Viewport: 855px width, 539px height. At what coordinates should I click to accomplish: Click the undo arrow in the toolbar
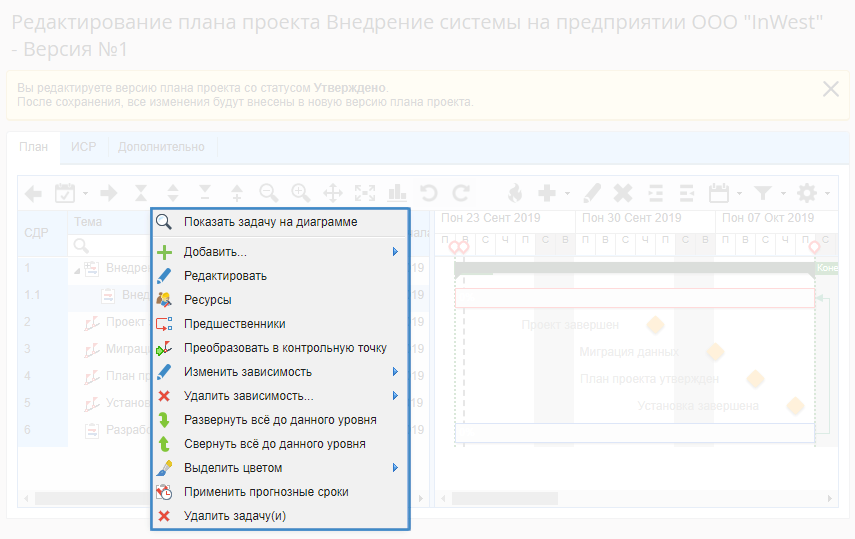pyautogui.click(x=428, y=192)
